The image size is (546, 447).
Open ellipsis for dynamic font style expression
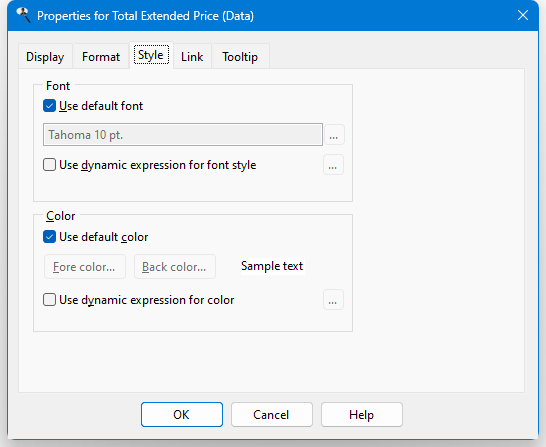[333, 165]
